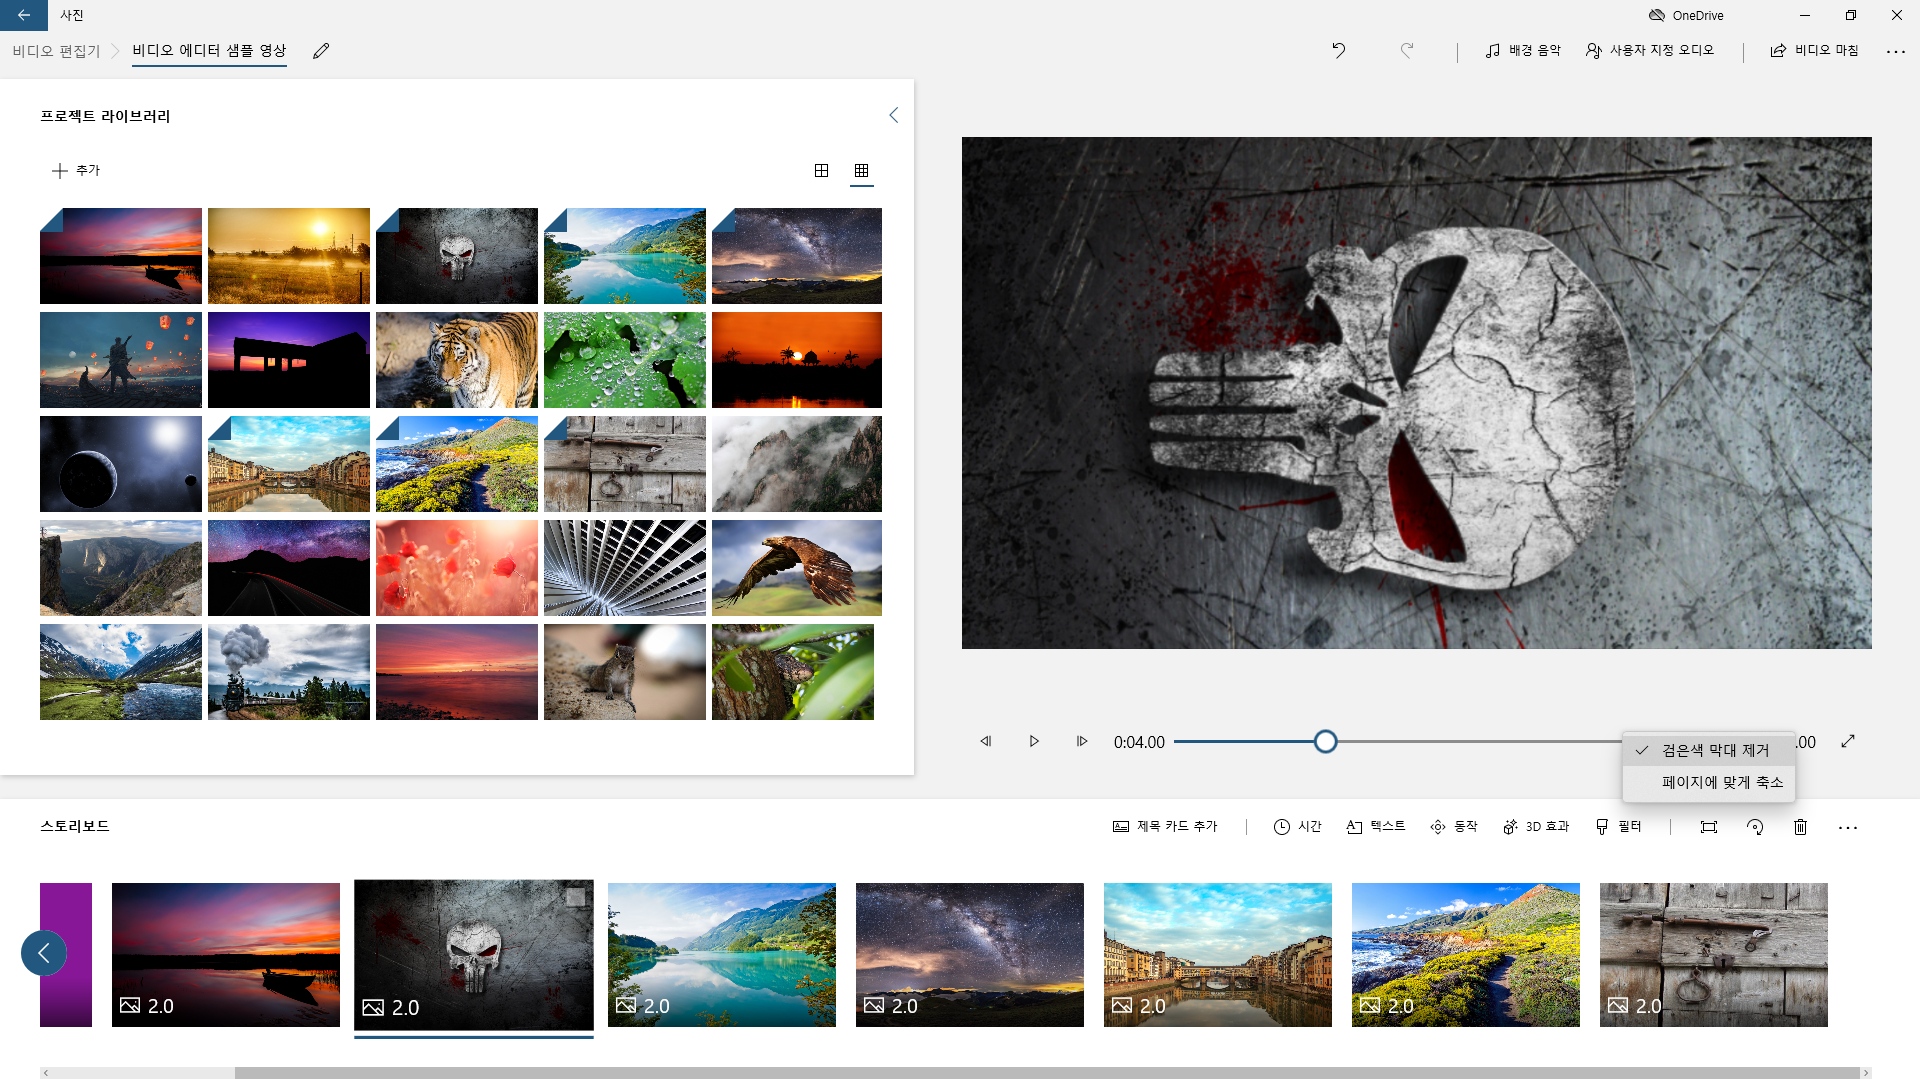Click the storyboard horizontal scrollbar
The image size is (1920, 1079).
coord(1047,1073)
